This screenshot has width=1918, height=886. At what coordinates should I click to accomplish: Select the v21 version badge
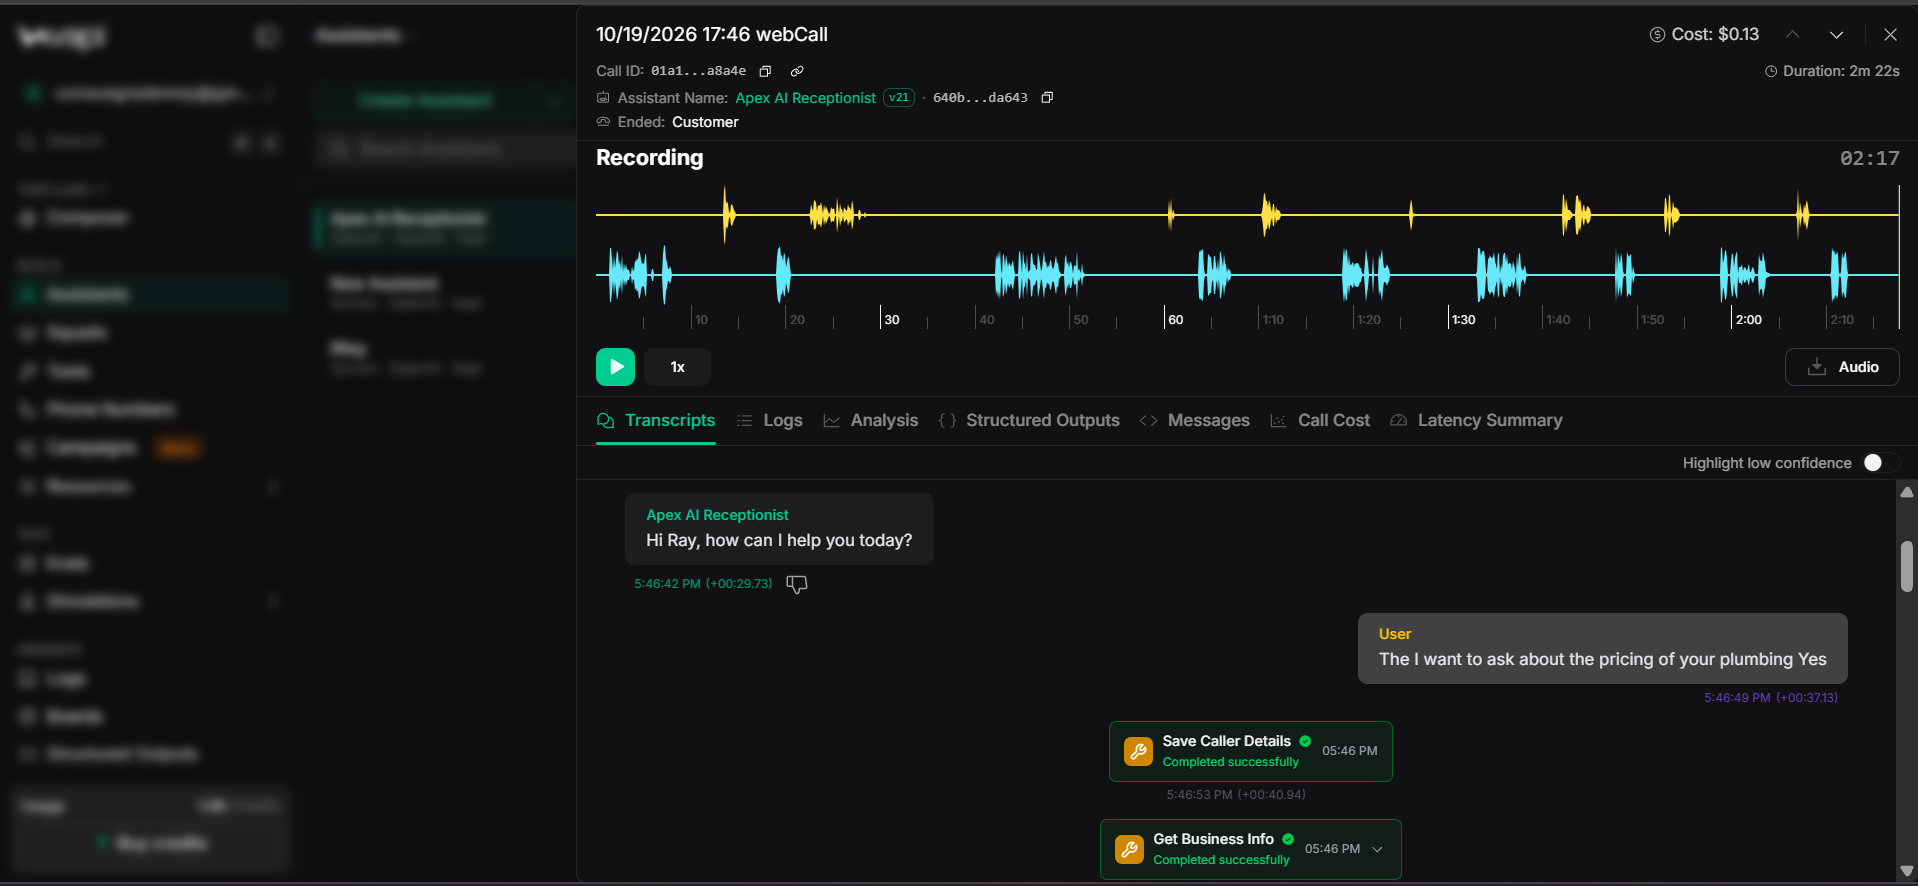(x=899, y=98)
